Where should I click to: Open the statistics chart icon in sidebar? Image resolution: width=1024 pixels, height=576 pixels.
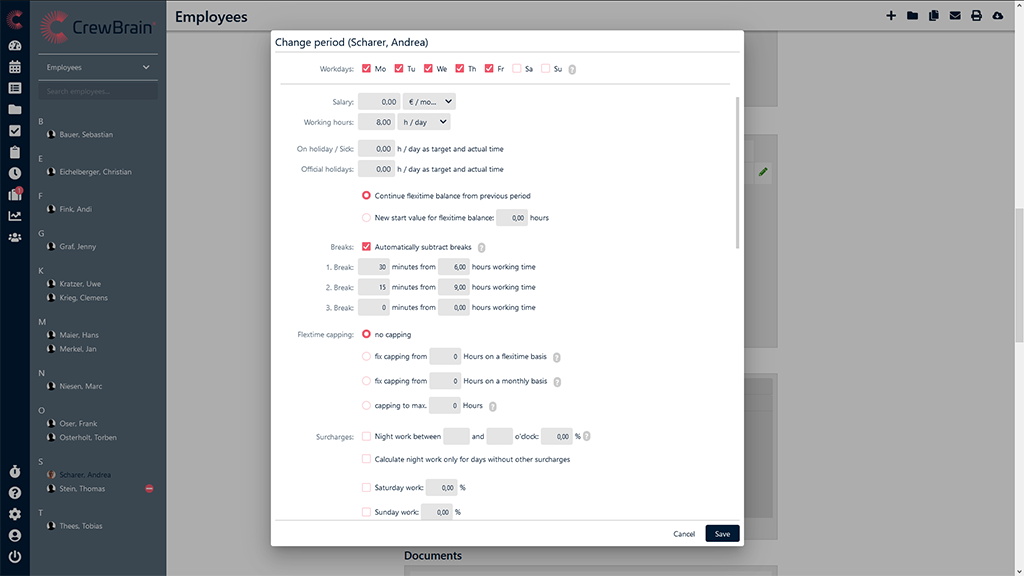click(x=14, y=216)
